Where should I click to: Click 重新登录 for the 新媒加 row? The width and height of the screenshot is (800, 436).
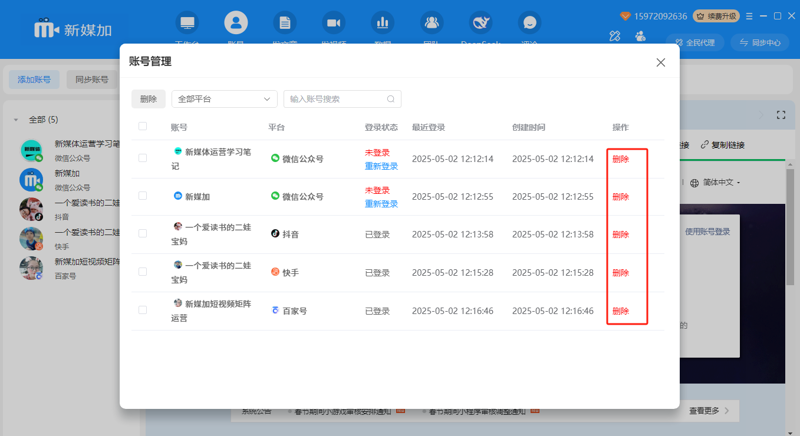click(381, 203)
